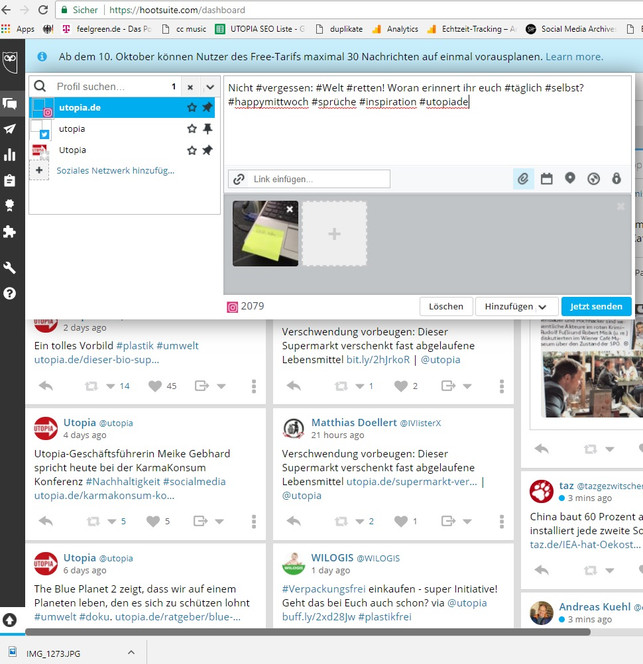Open the Assignments clipboard icon
The image size is (643, 664).
pos(10,180)
